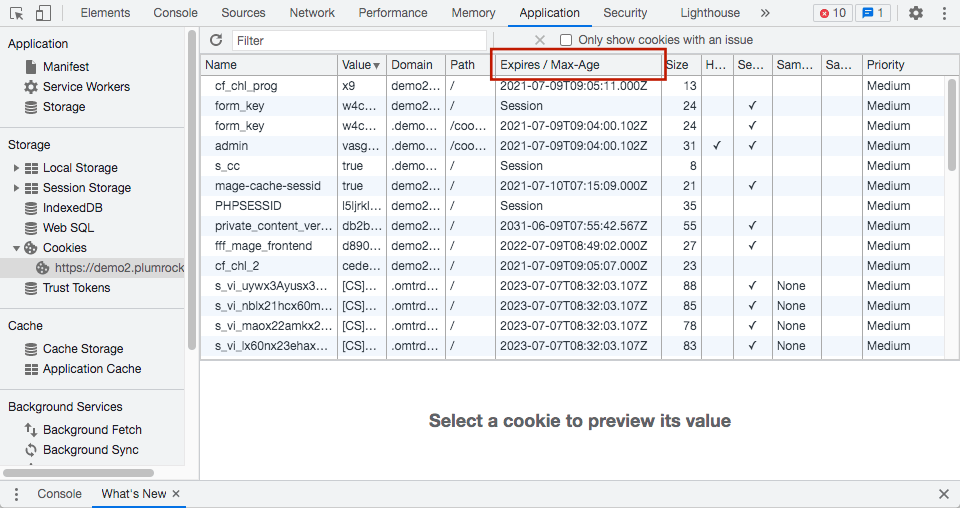Switch to Sources tab
The width and height of the screenshot is (960, 508).
tap(243, 13)
